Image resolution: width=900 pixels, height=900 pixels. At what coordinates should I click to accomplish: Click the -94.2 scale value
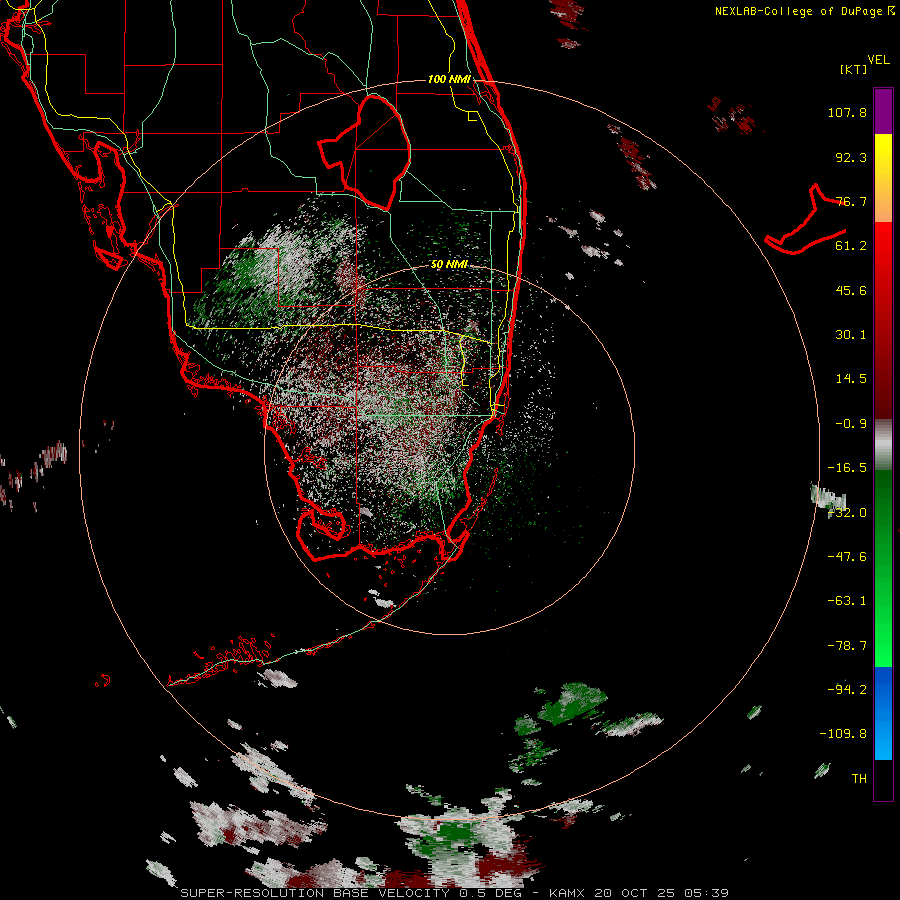pyautogui.click(x=847, y=689)
